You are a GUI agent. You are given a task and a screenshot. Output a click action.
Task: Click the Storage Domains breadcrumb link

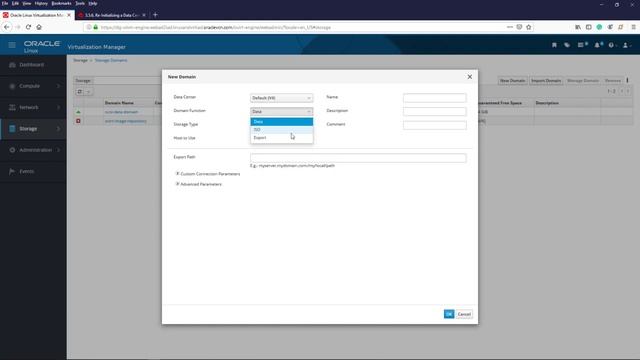(111, 60)
